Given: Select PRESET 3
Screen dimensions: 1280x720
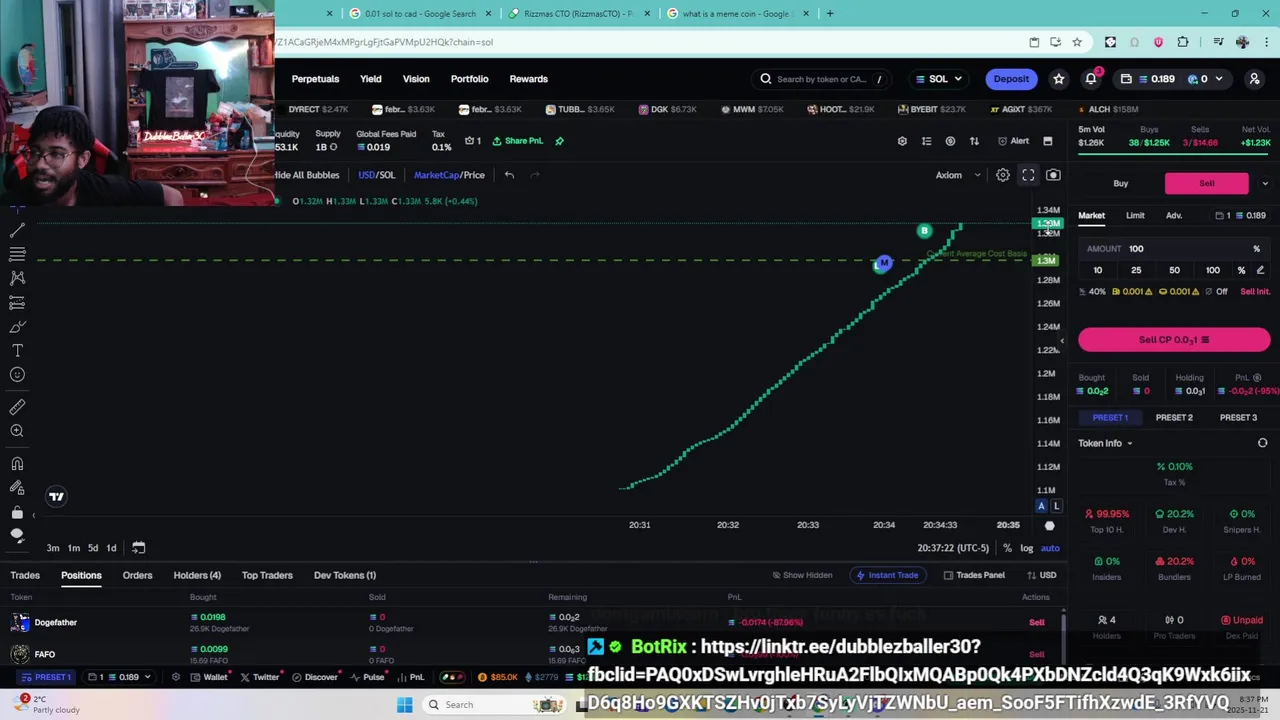Looking at the screenshot, I should 1238,418.
